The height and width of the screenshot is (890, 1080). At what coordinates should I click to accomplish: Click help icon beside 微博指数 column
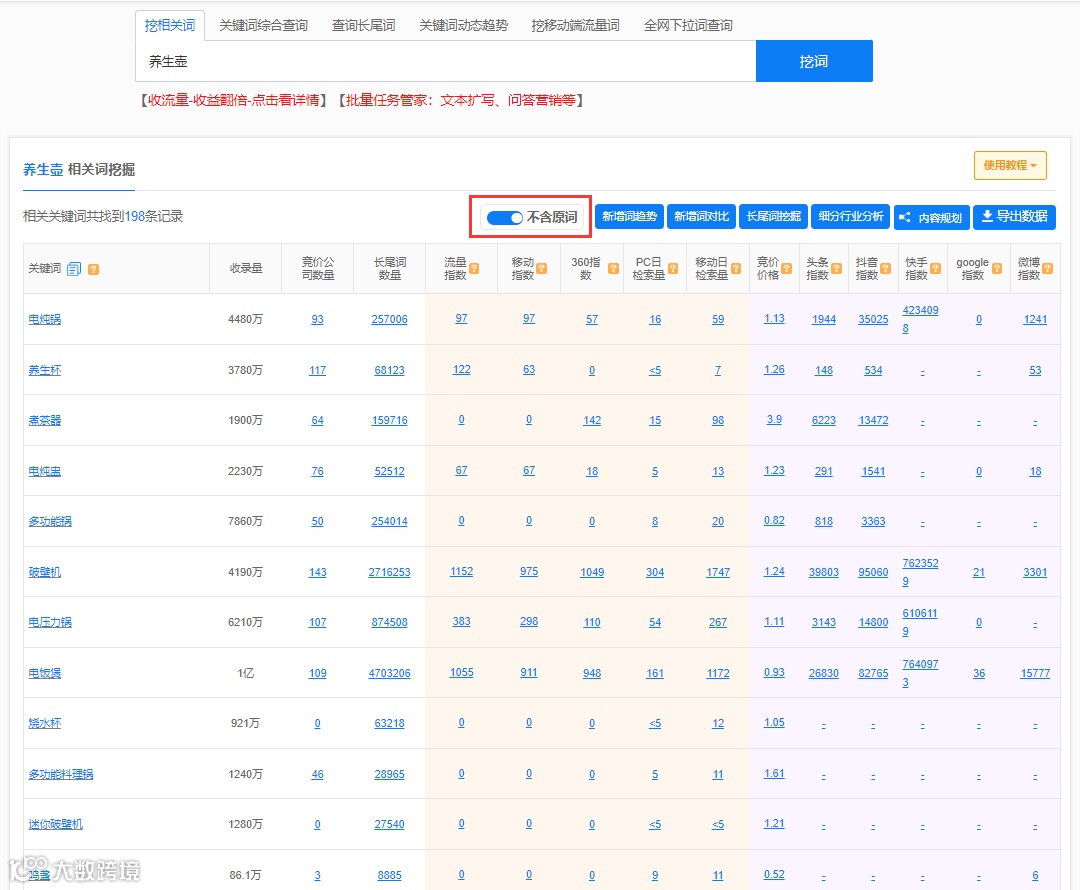tap(1048, 269)
